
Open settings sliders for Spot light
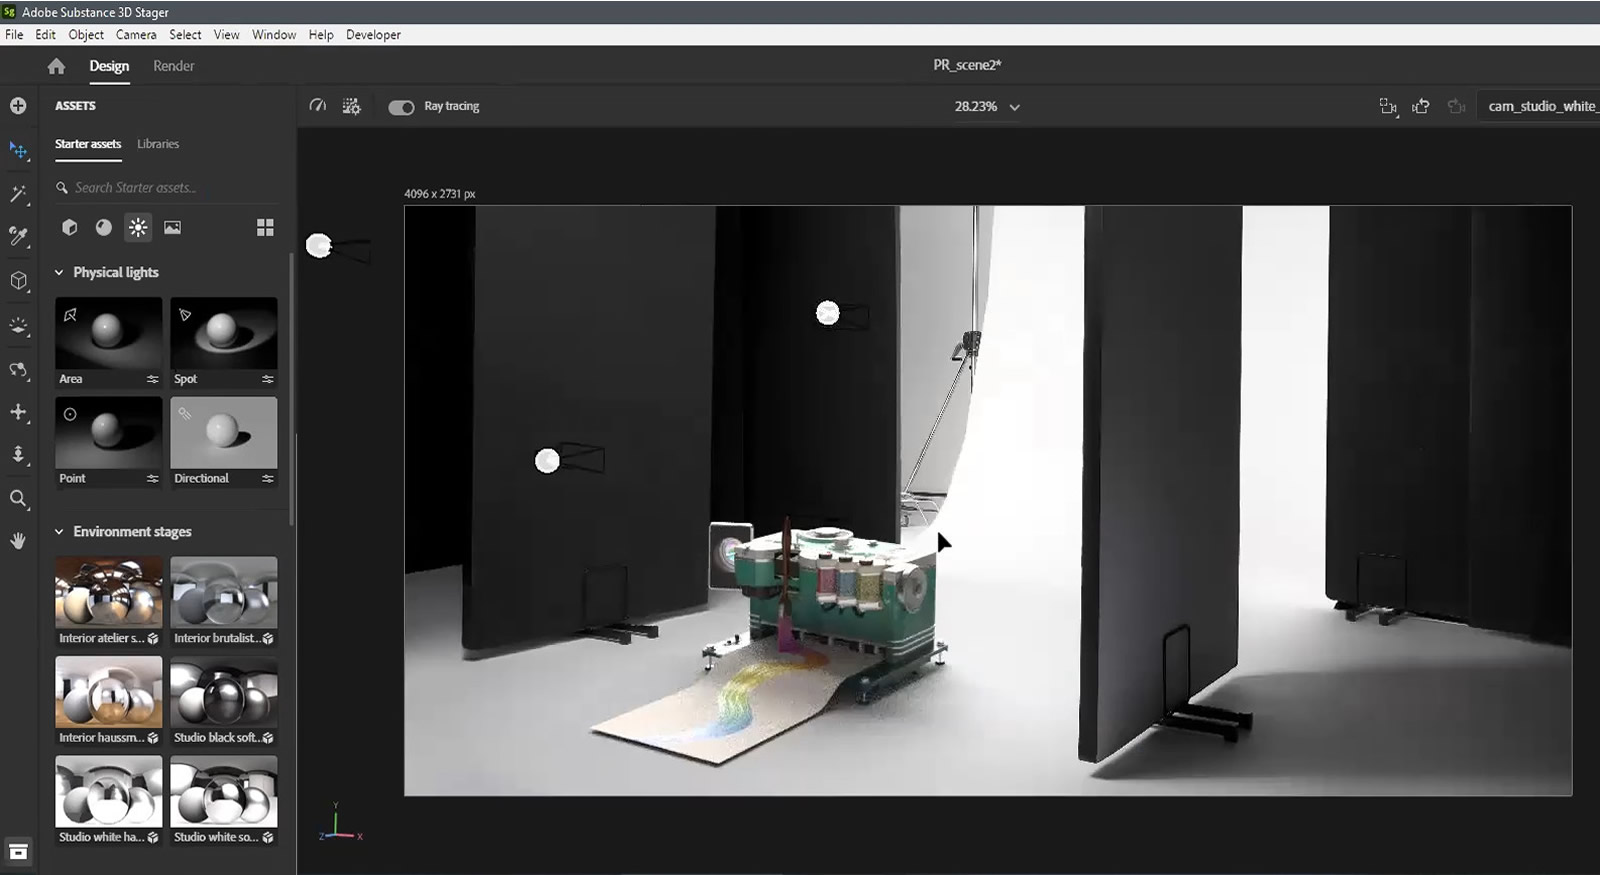point(267,379)
